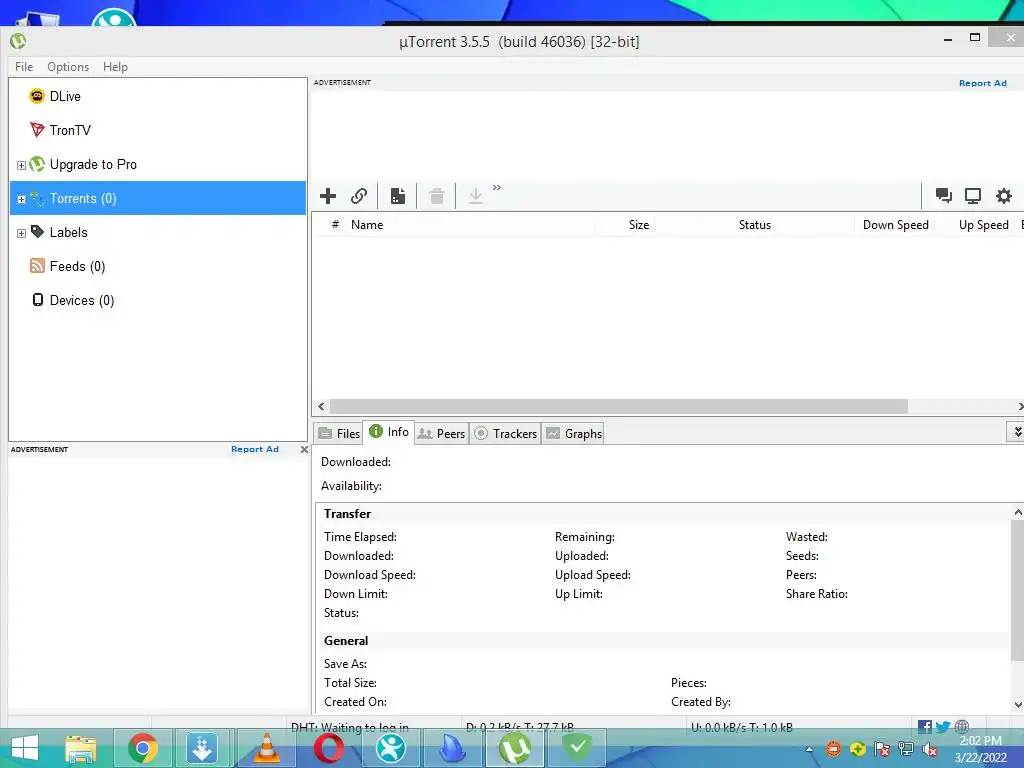This screenshot has height=768, width=1024.
Task: Sort list by Down Speed column
Action: 895,225
